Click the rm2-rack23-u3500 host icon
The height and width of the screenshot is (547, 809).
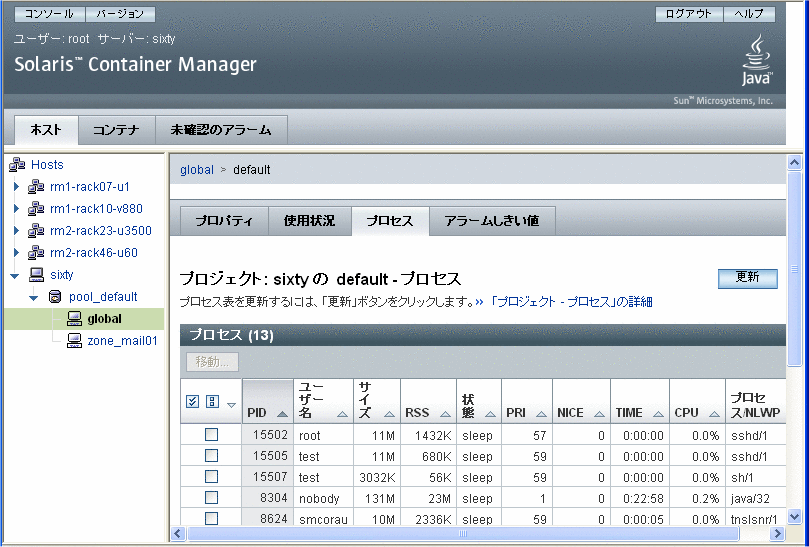(36, 230)
